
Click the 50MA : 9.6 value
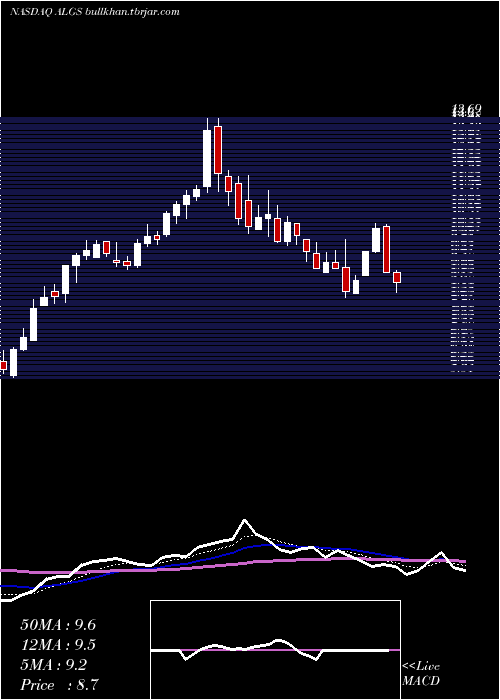[x=58, y=625]
